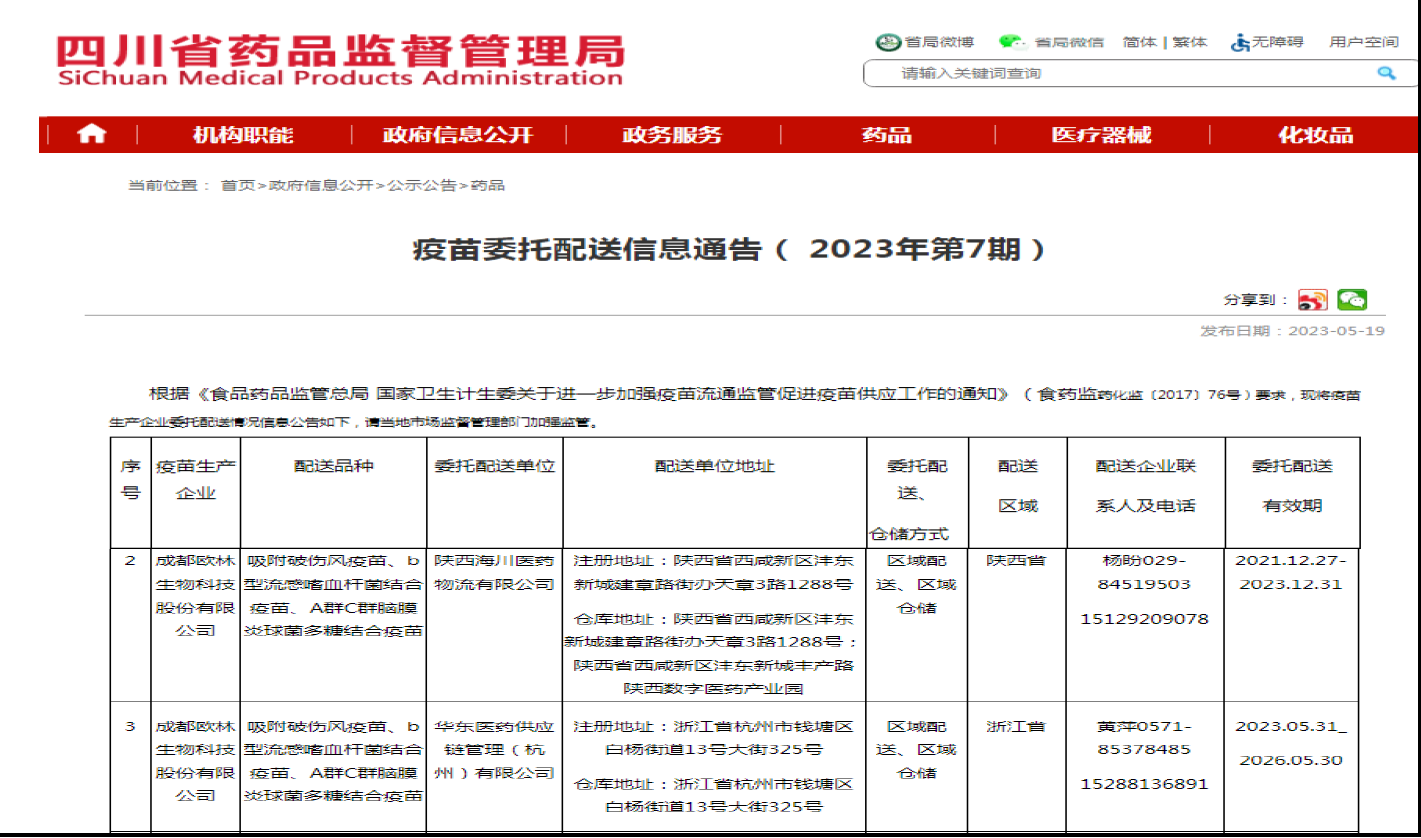Image resolution: width=1421 pixels, height=838 pixels.
Task: Click the home icon in navigation bar
Action: tap(91, 135)
